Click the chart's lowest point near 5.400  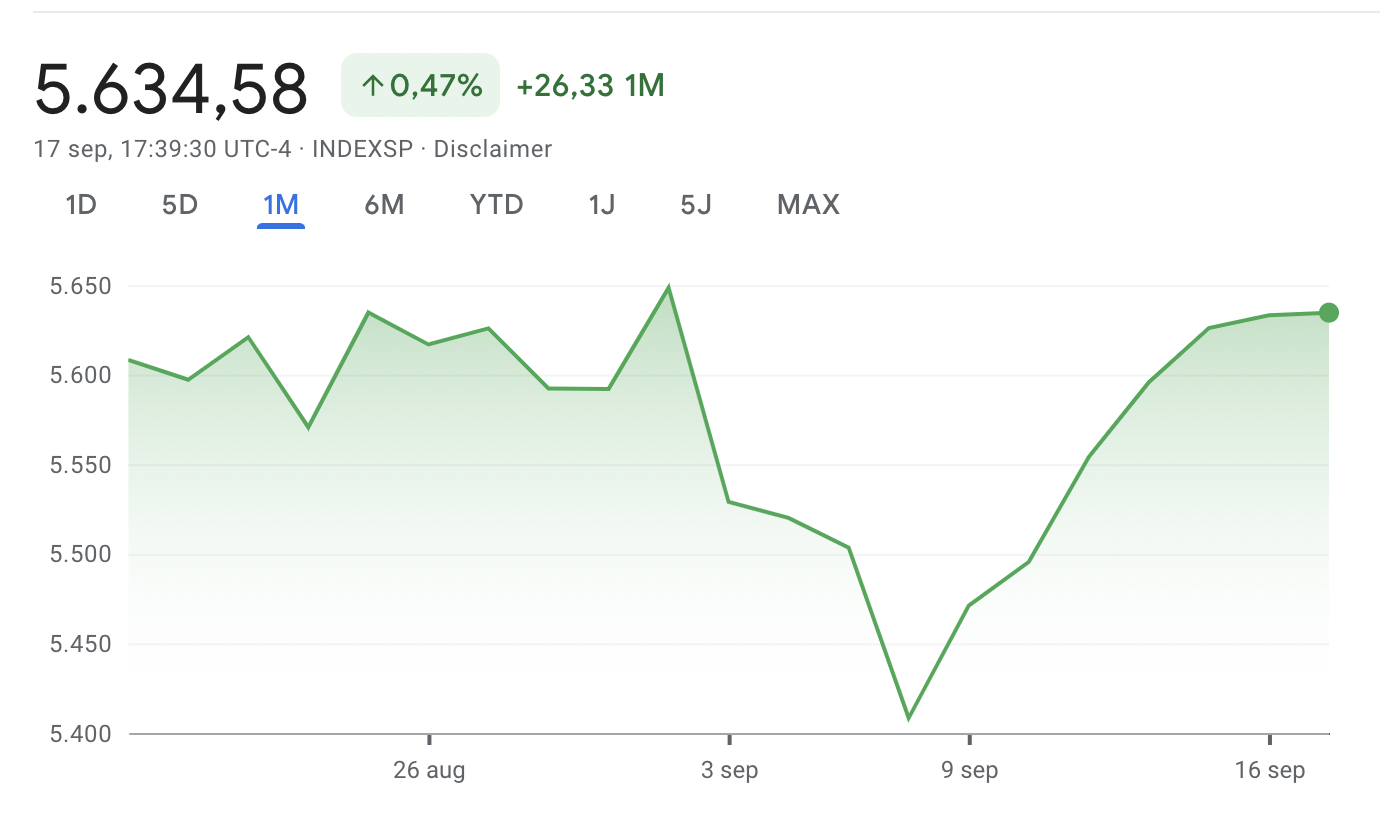[x=908, y=717]
